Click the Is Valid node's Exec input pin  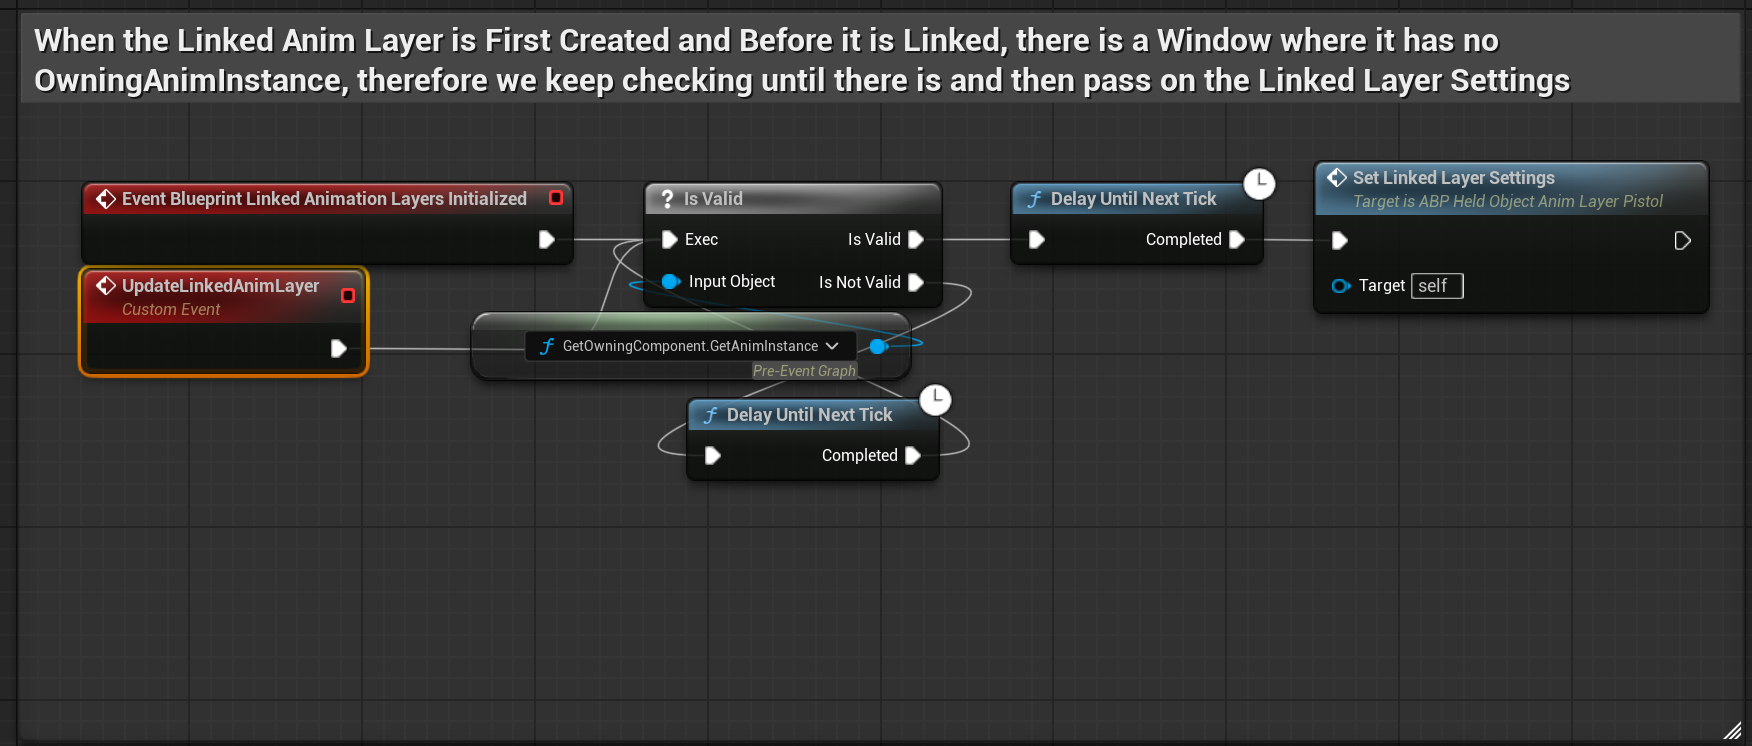click(669, 240)
